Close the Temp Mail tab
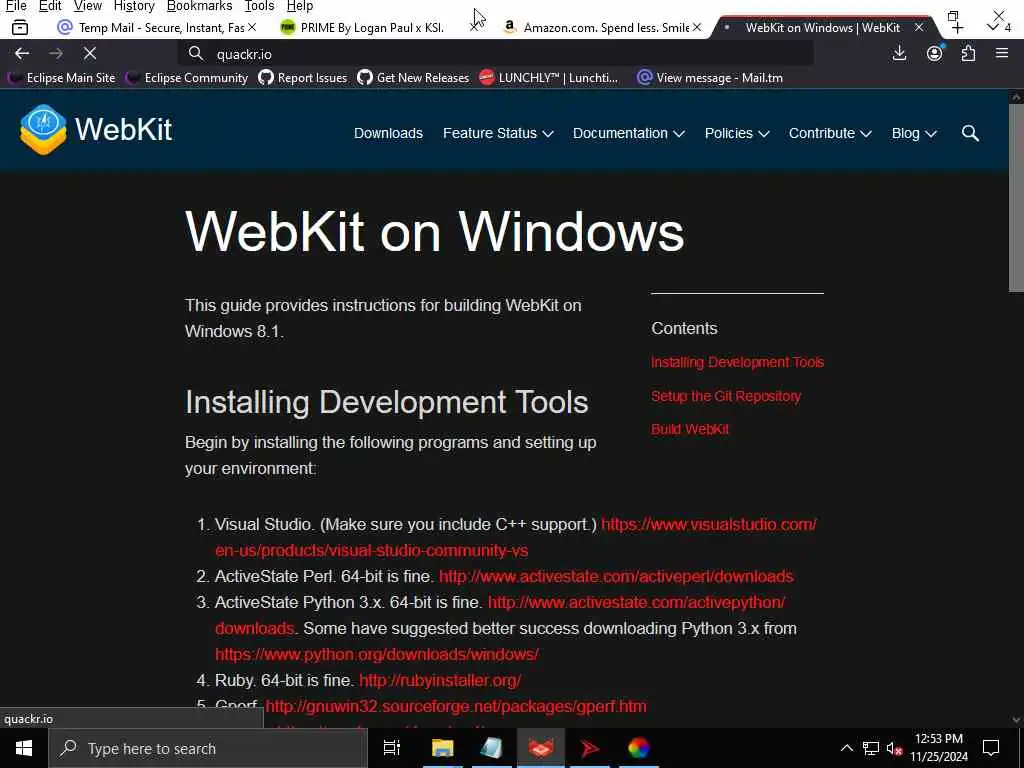 pyautogui.click(x=252, y=27)
